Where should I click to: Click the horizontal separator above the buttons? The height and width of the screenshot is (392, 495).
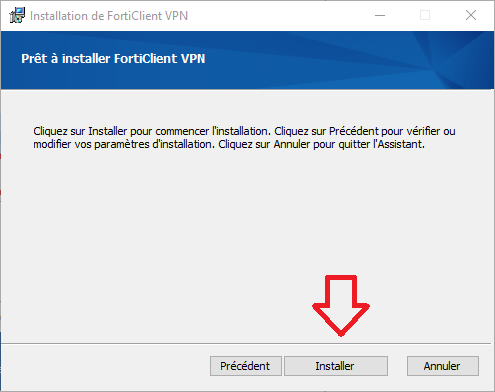(246, 343)
